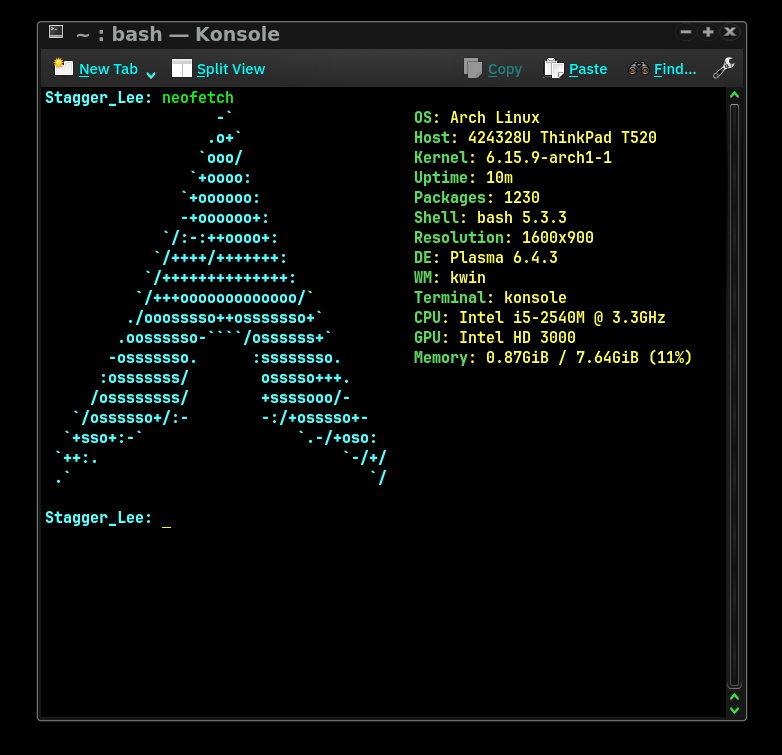Click scroll-up arrow at top of scrollbar
This screenshot has height=755, width=782.
click(734, 96)
